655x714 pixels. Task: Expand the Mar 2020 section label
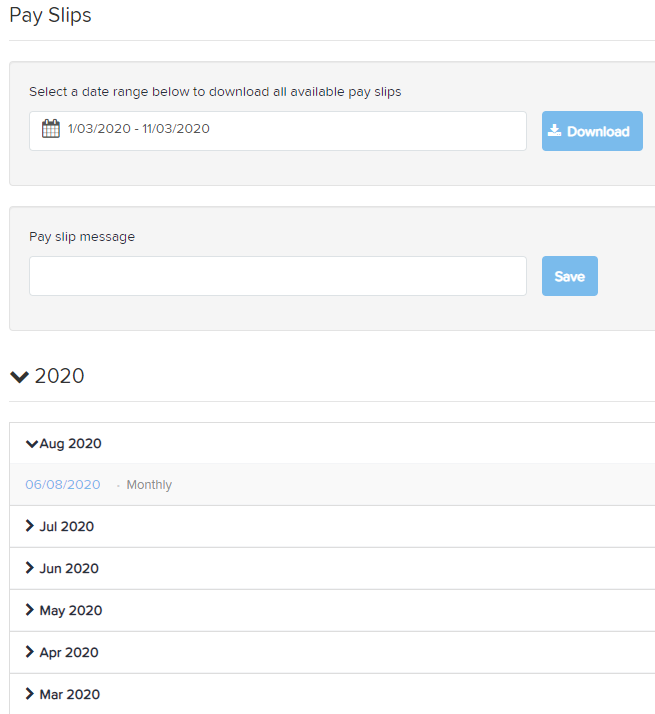70,694
